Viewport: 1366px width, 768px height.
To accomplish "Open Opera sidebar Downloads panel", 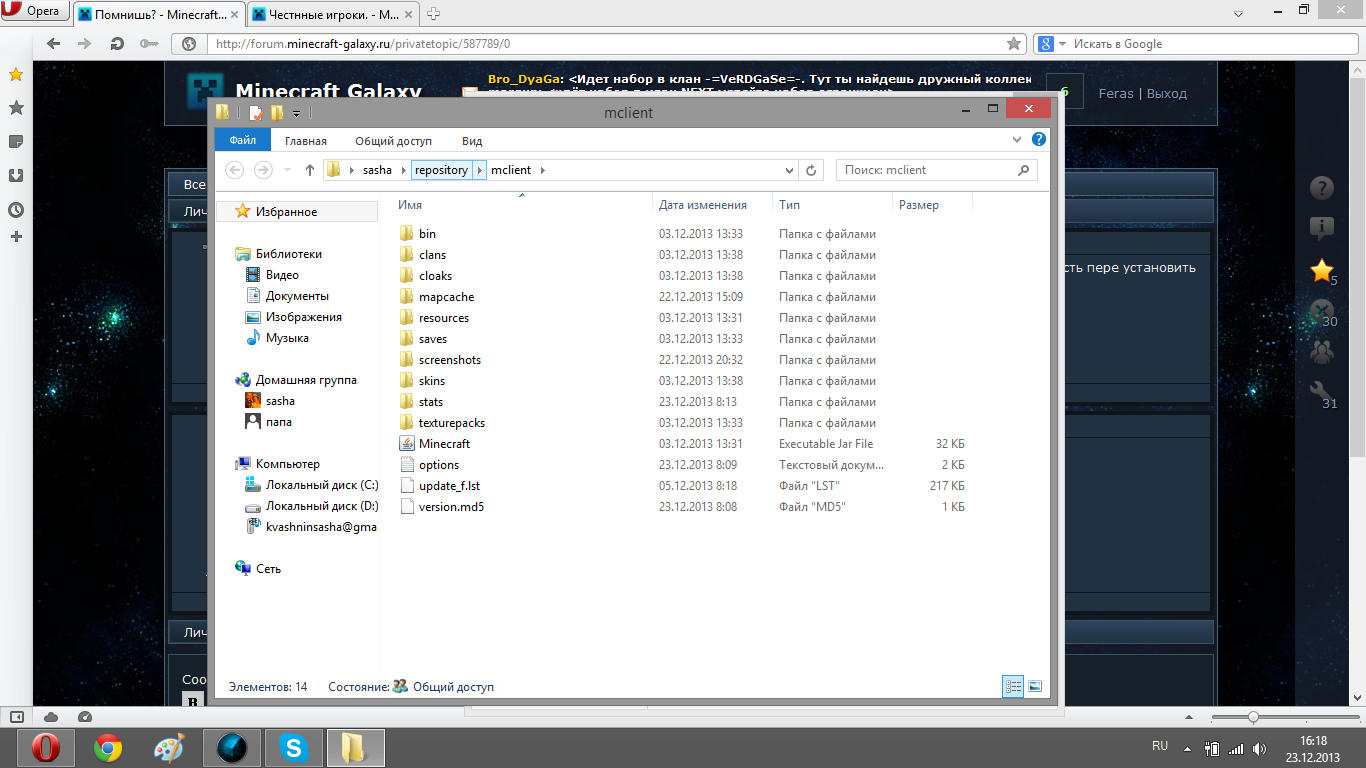I will click(16, 175).
